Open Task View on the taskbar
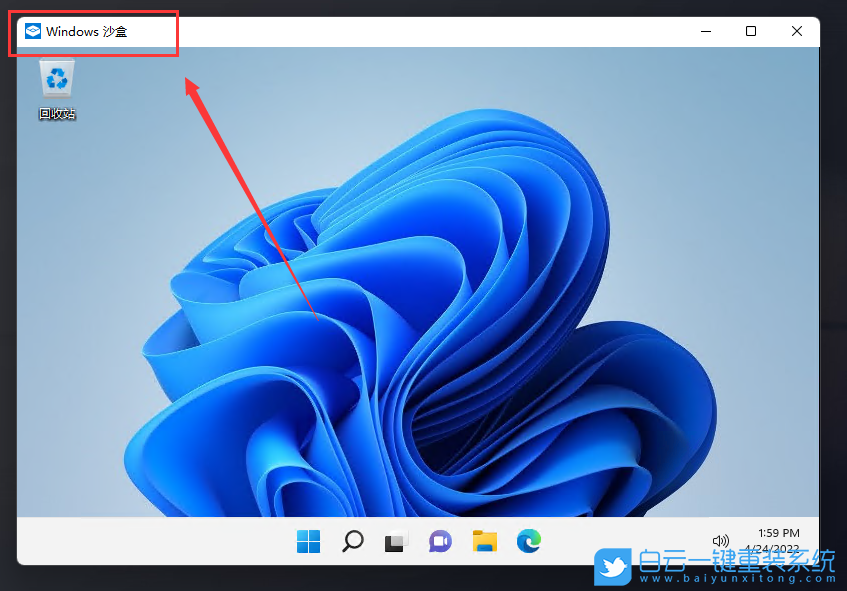 (x=395, y=540)
